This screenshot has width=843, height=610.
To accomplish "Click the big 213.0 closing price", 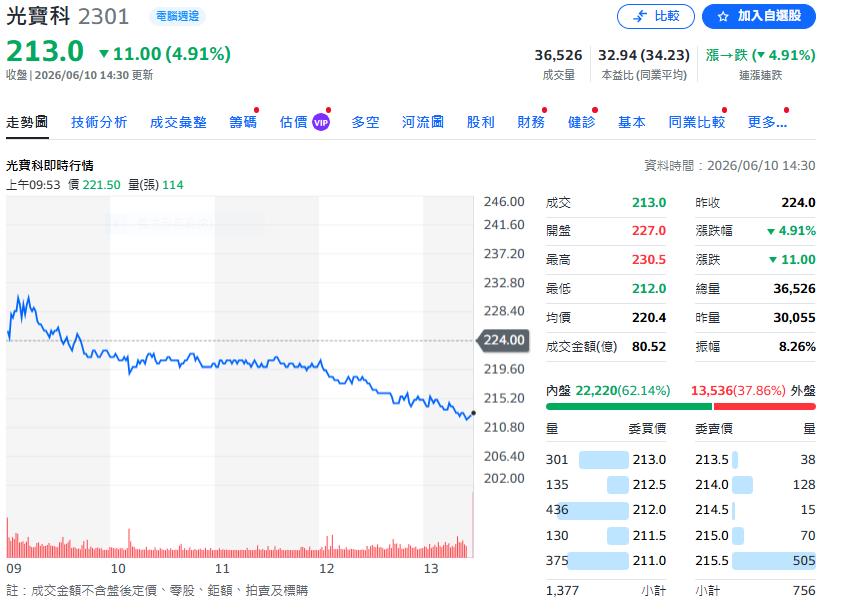I will click(x=45, y=52).
